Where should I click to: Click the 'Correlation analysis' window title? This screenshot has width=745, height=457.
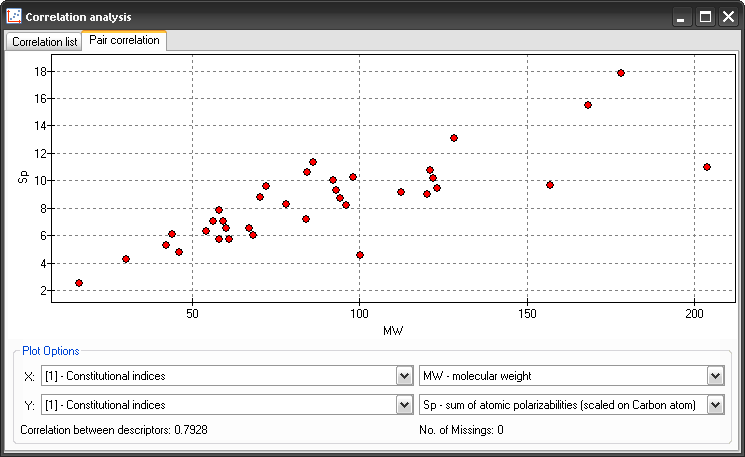[x=78, y=17]
